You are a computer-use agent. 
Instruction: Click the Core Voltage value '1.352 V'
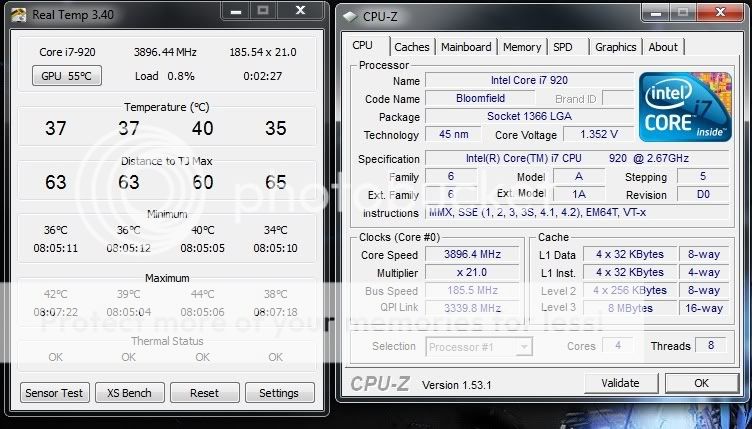[x=599, y=134]
